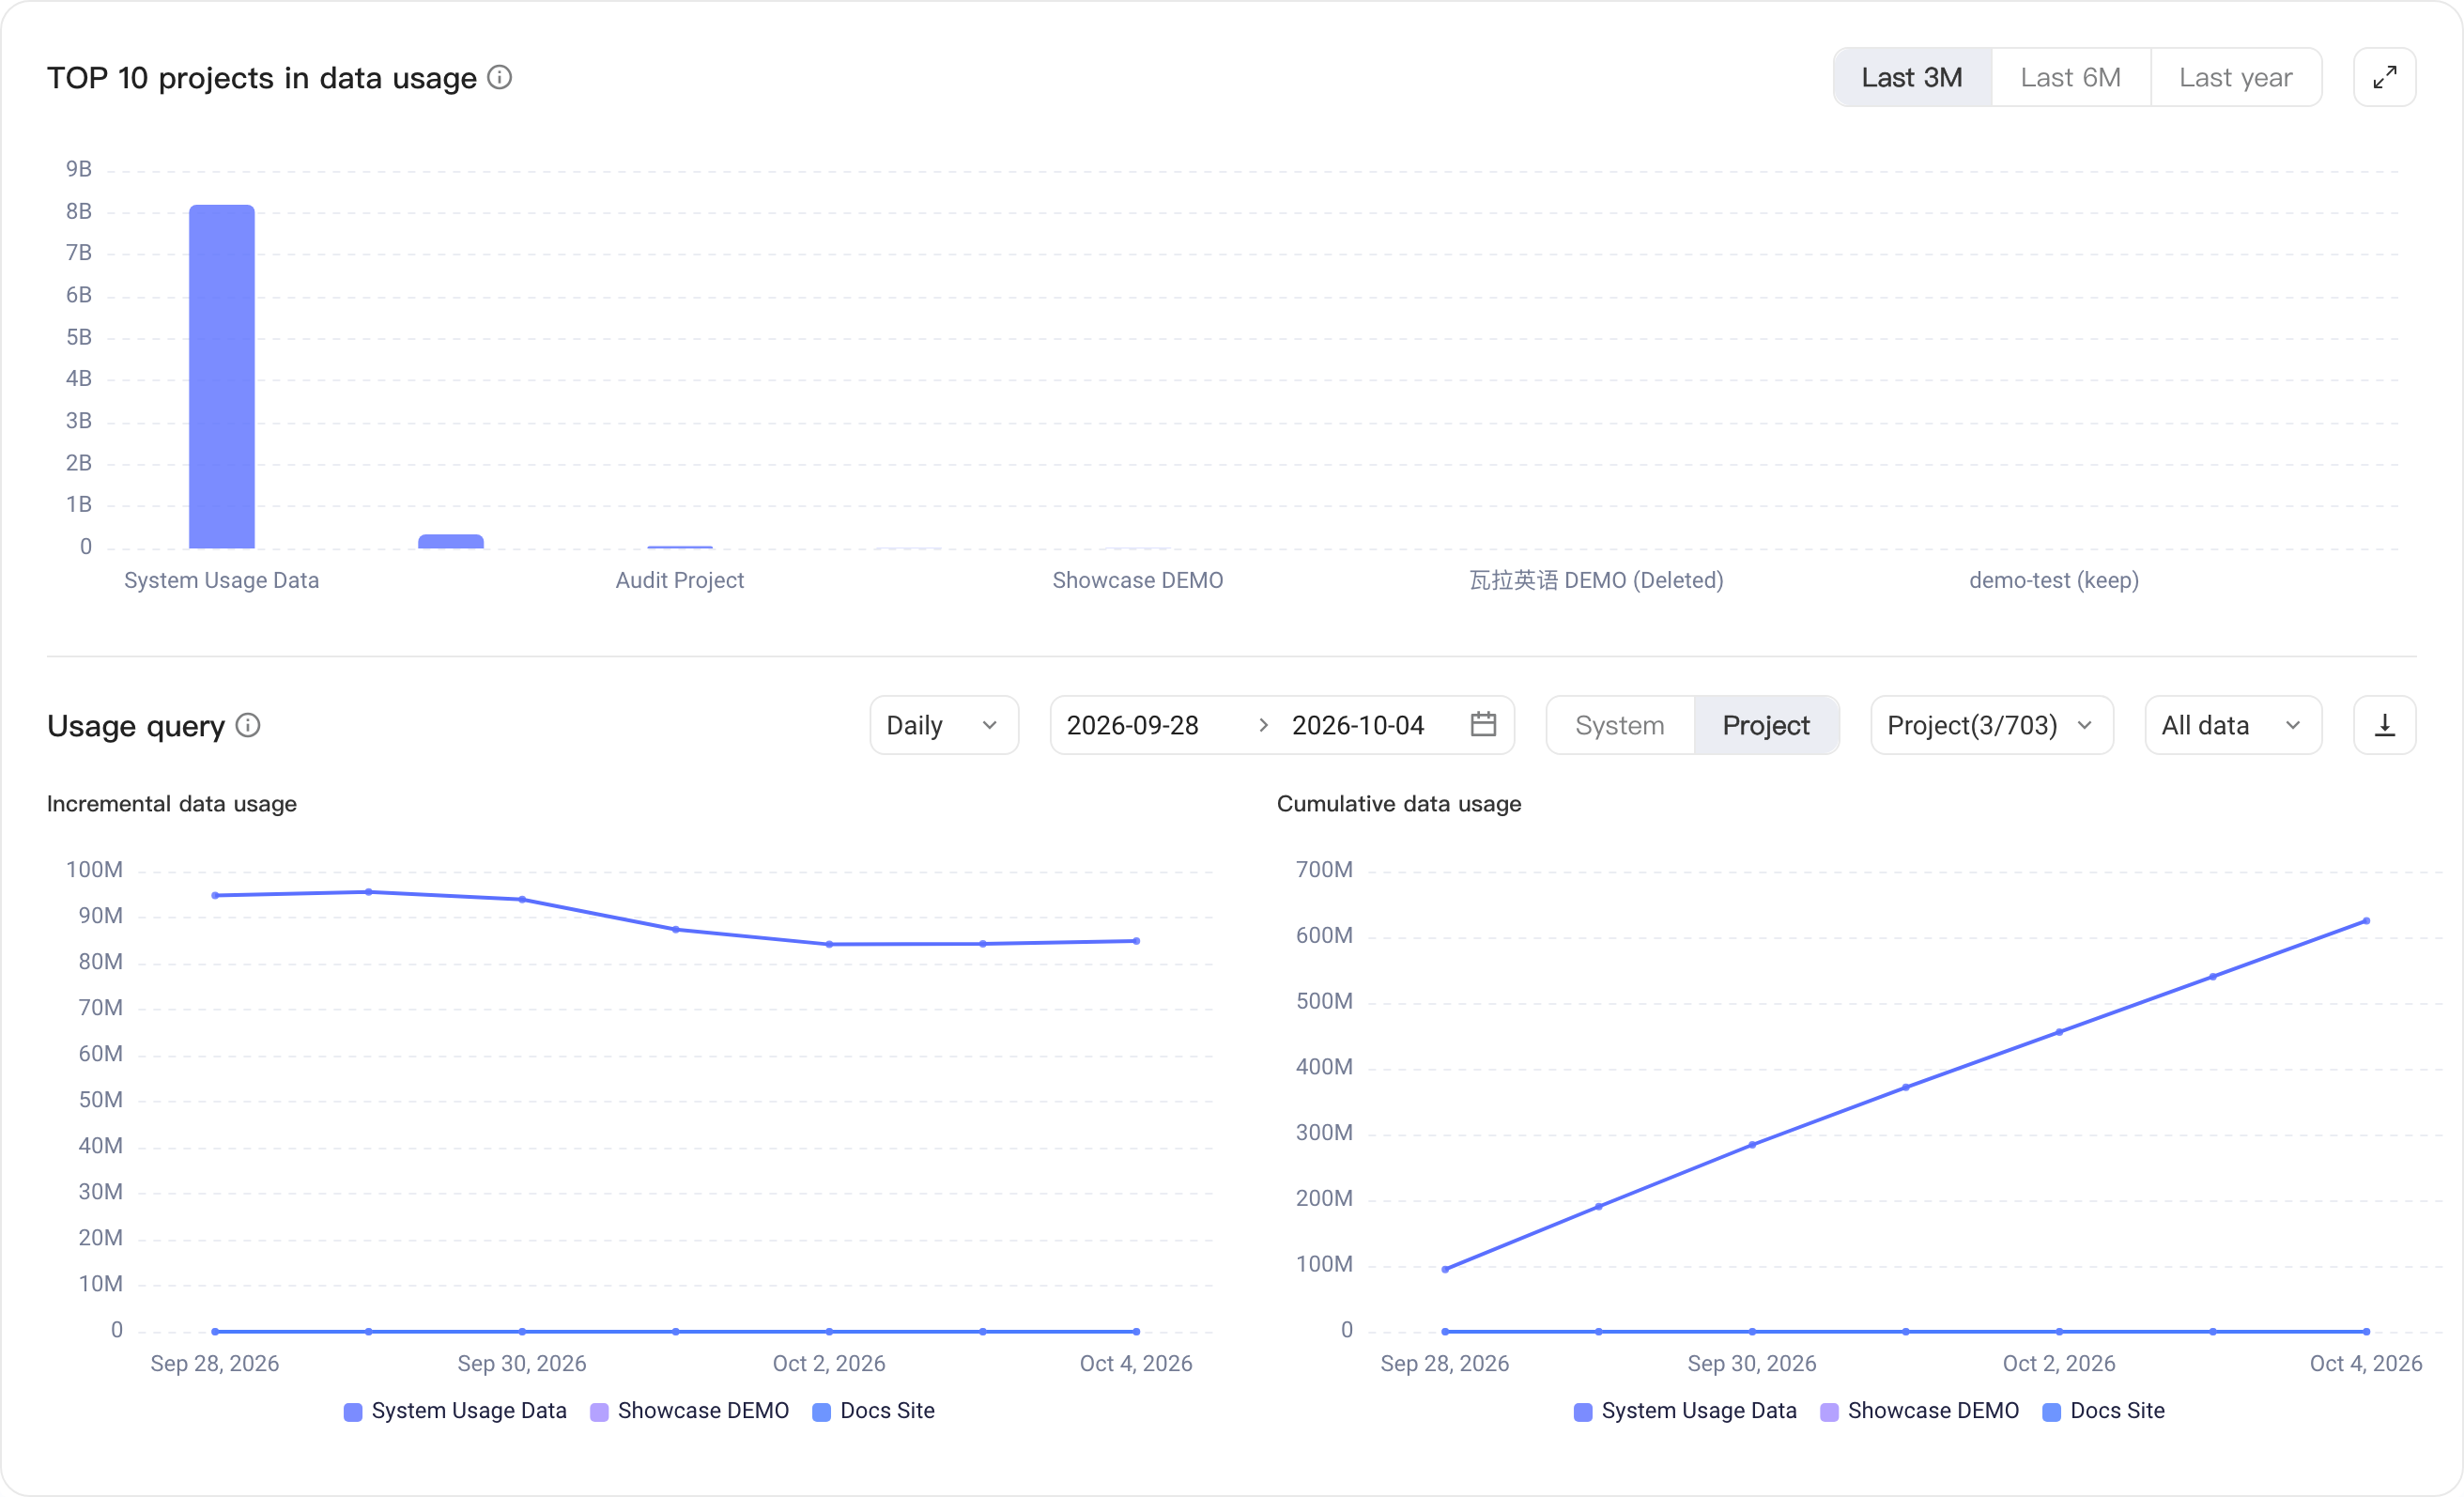2464x1497 pixels.
Task: Click the Cumulative data usage heading
Action: pyautogui.click(x=1399, y=804)
